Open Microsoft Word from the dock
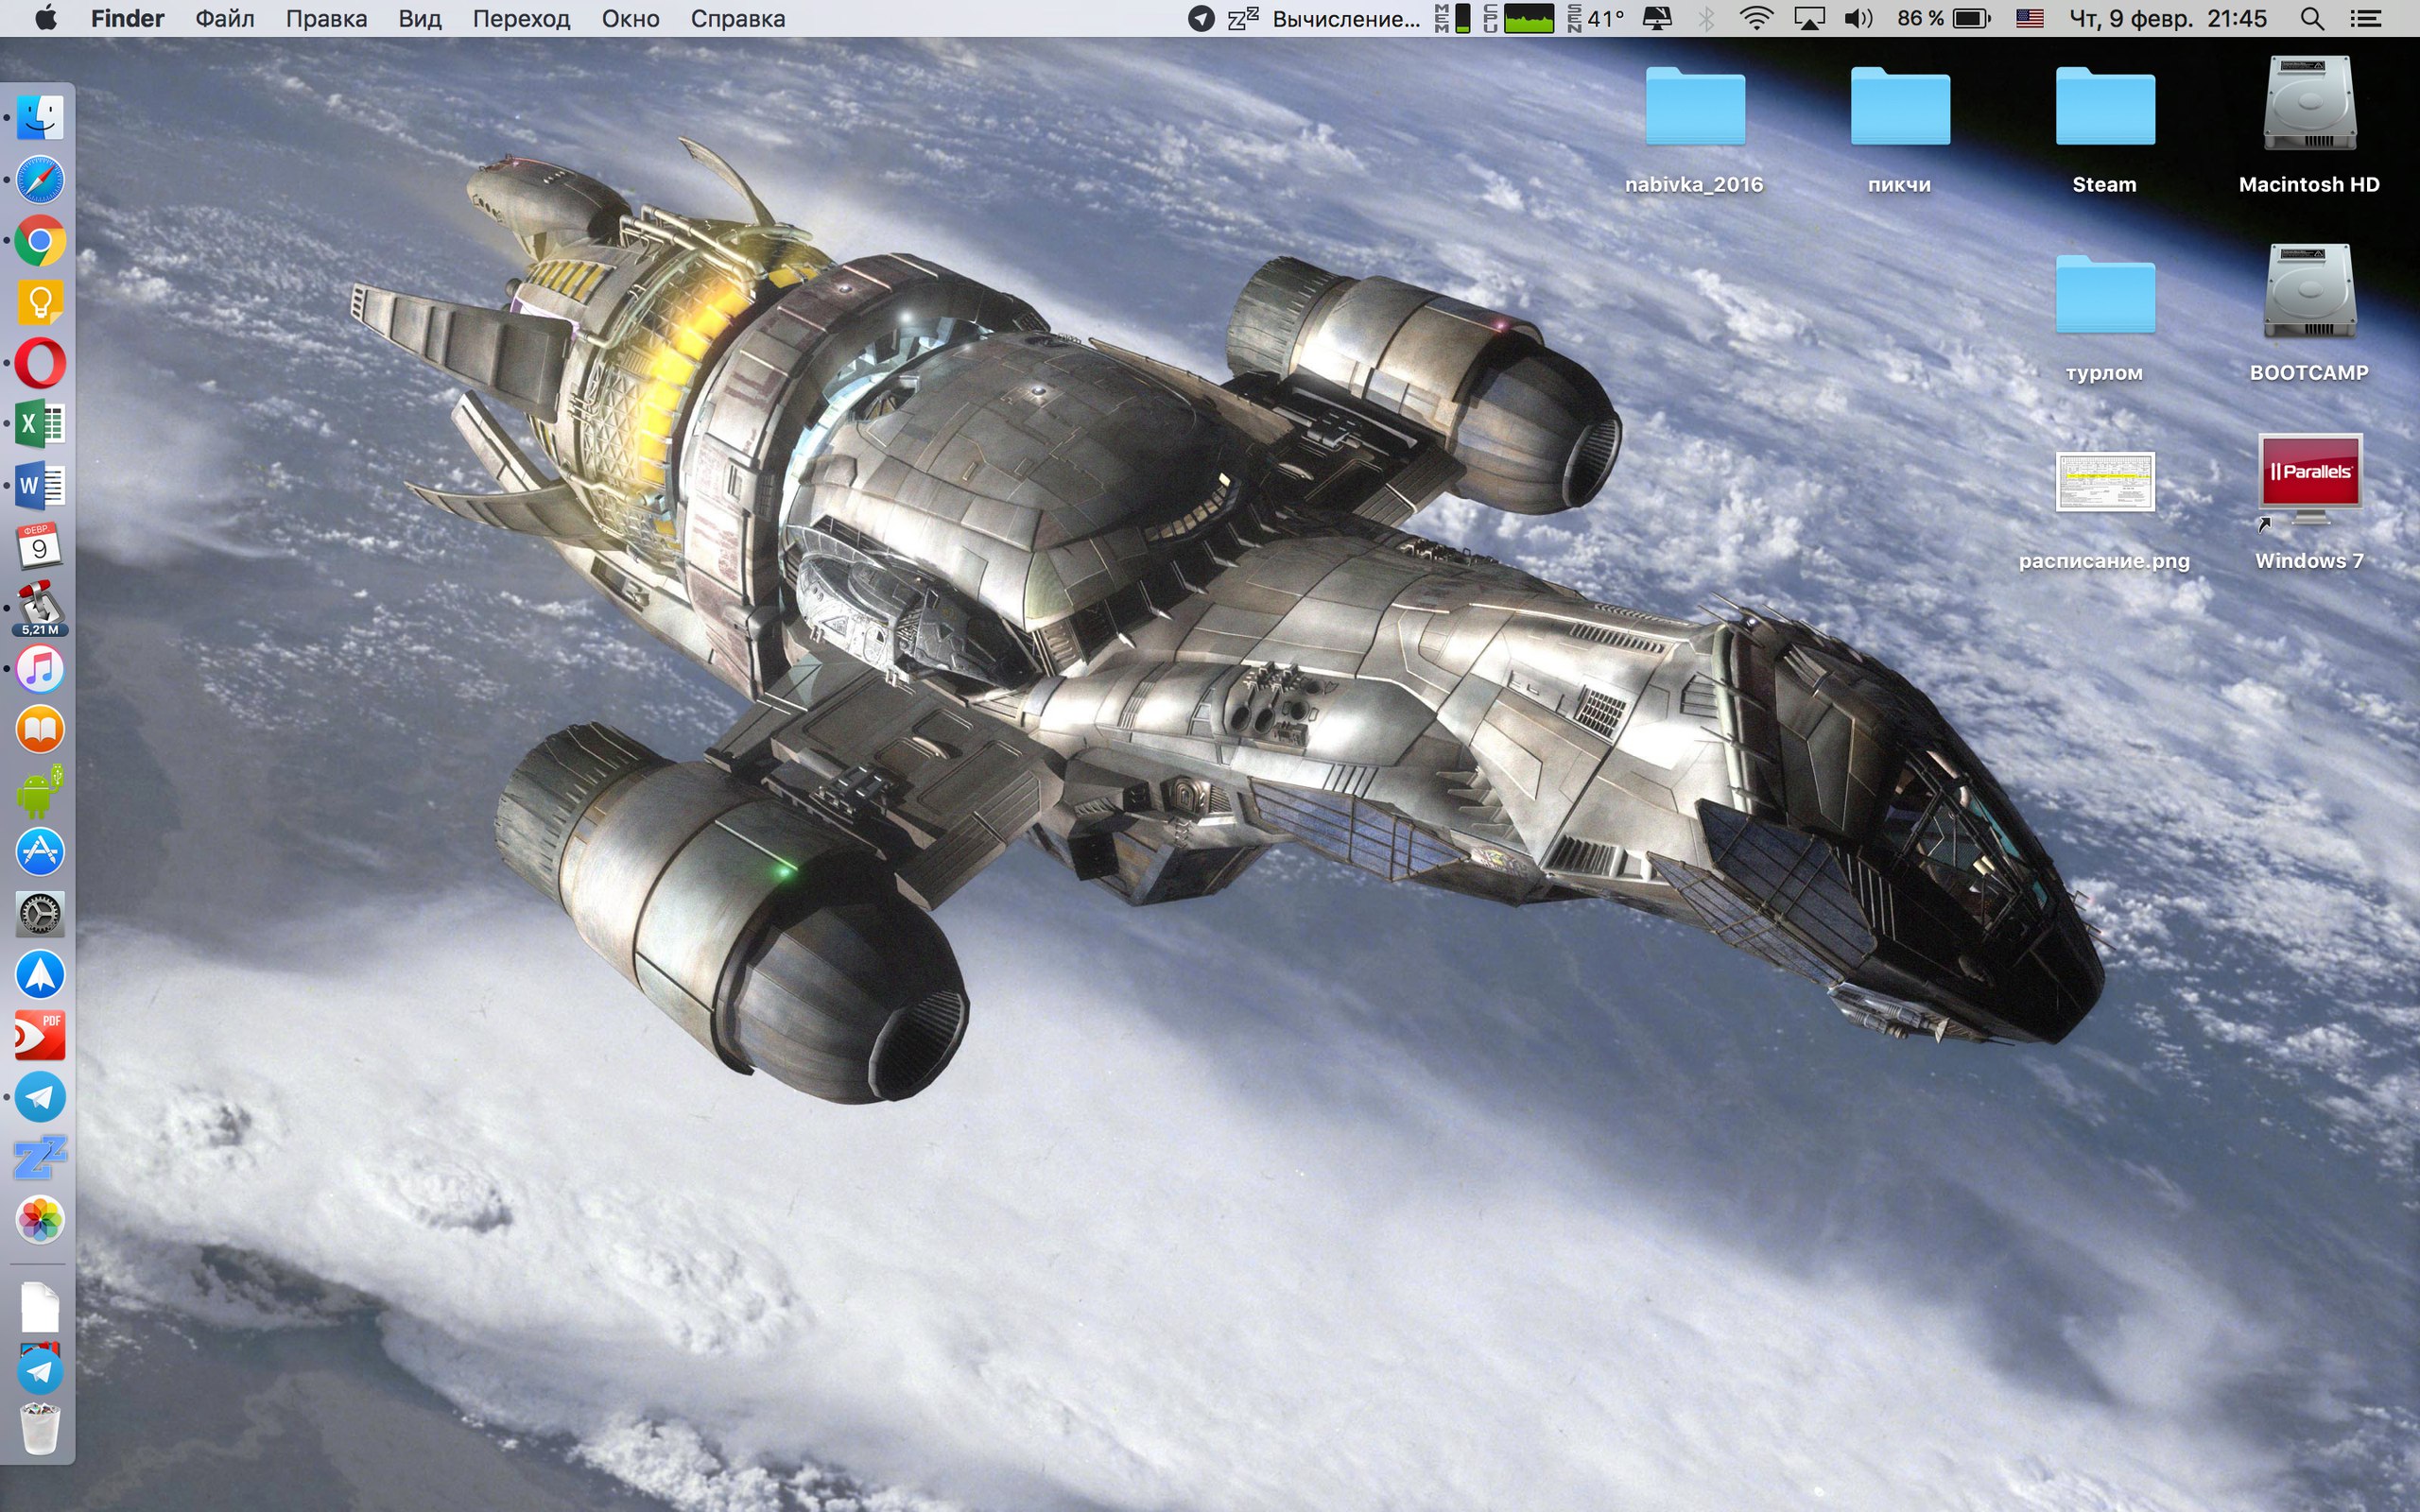This screenshot has height=1512, width=2420. click(40, 486)
